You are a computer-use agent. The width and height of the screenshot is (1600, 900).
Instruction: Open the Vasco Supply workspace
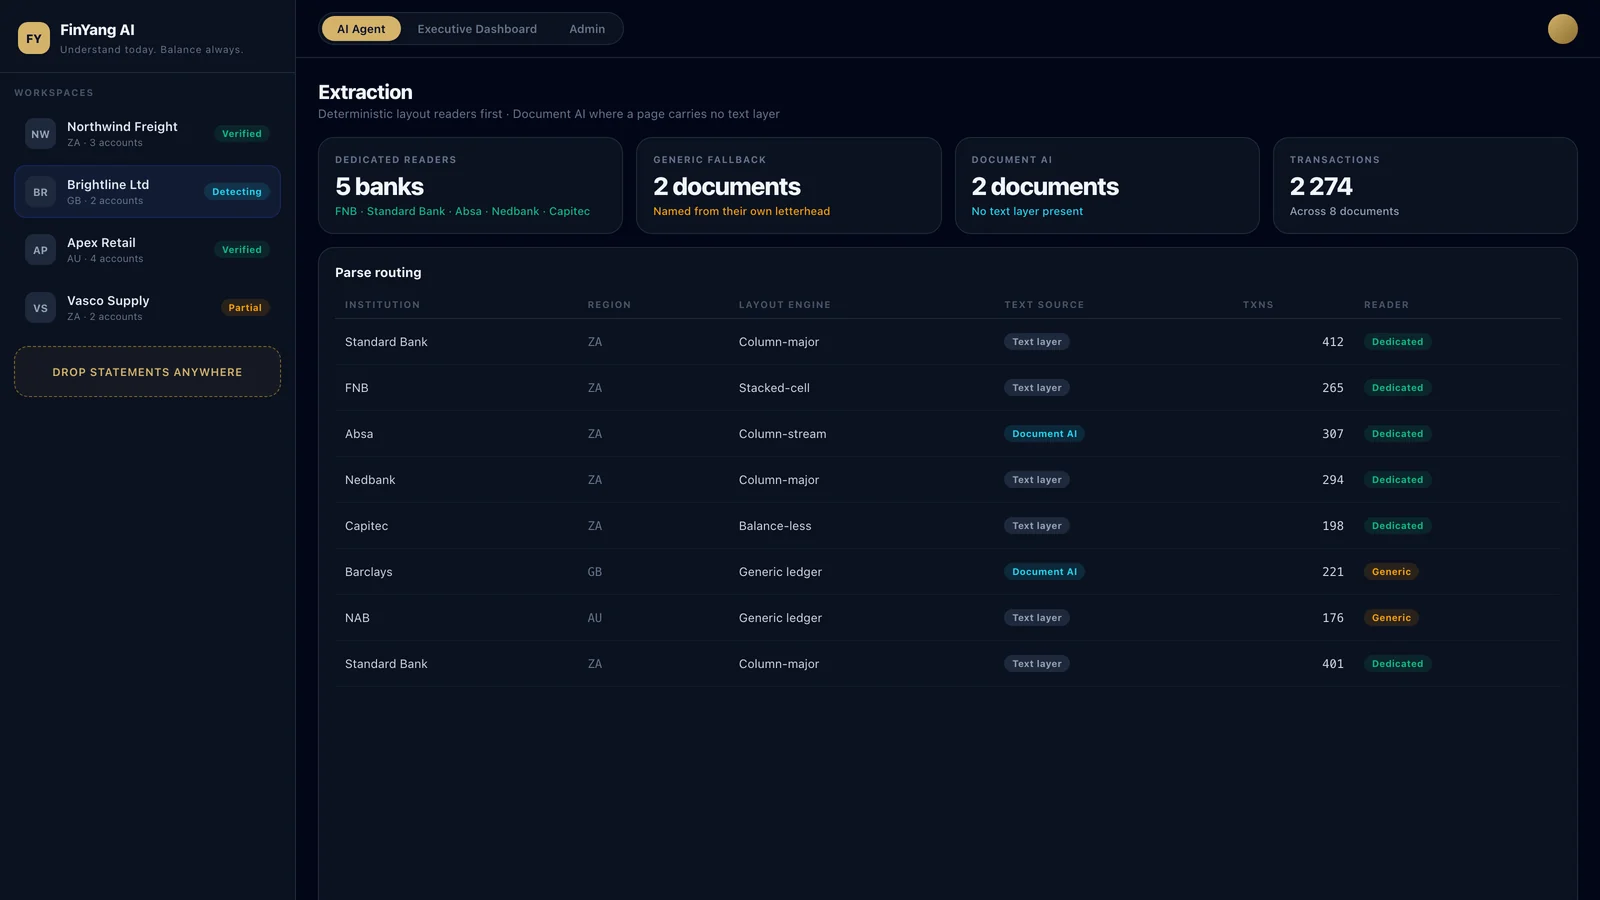147,308
